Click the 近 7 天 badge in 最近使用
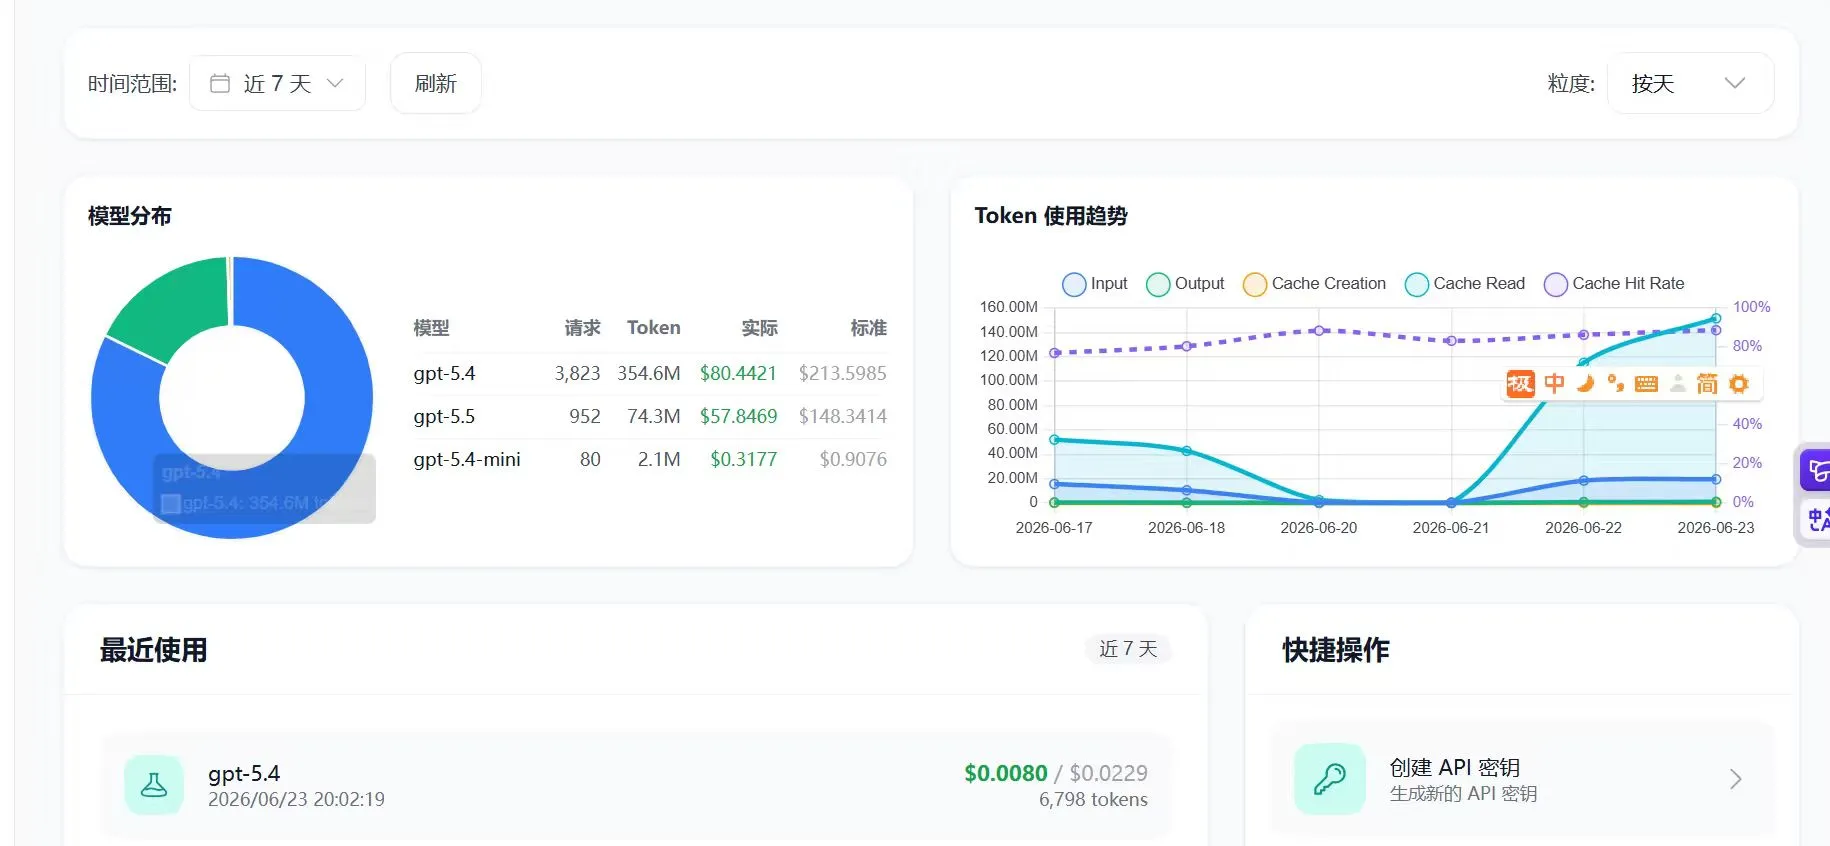The width and height of the screenshot is (1830, 846). coord(1128,649)
